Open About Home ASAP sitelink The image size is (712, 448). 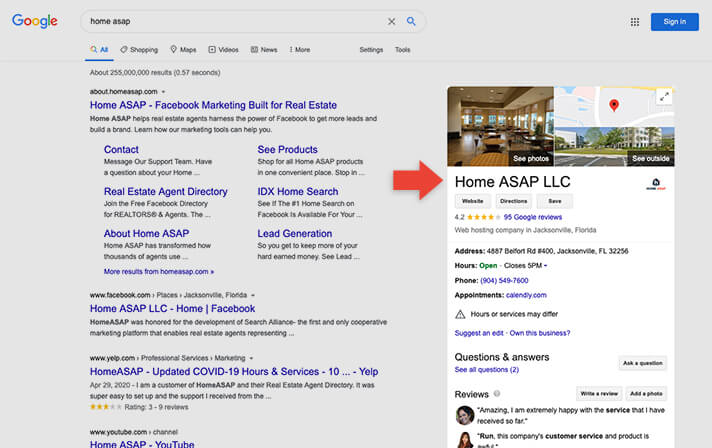146,233
